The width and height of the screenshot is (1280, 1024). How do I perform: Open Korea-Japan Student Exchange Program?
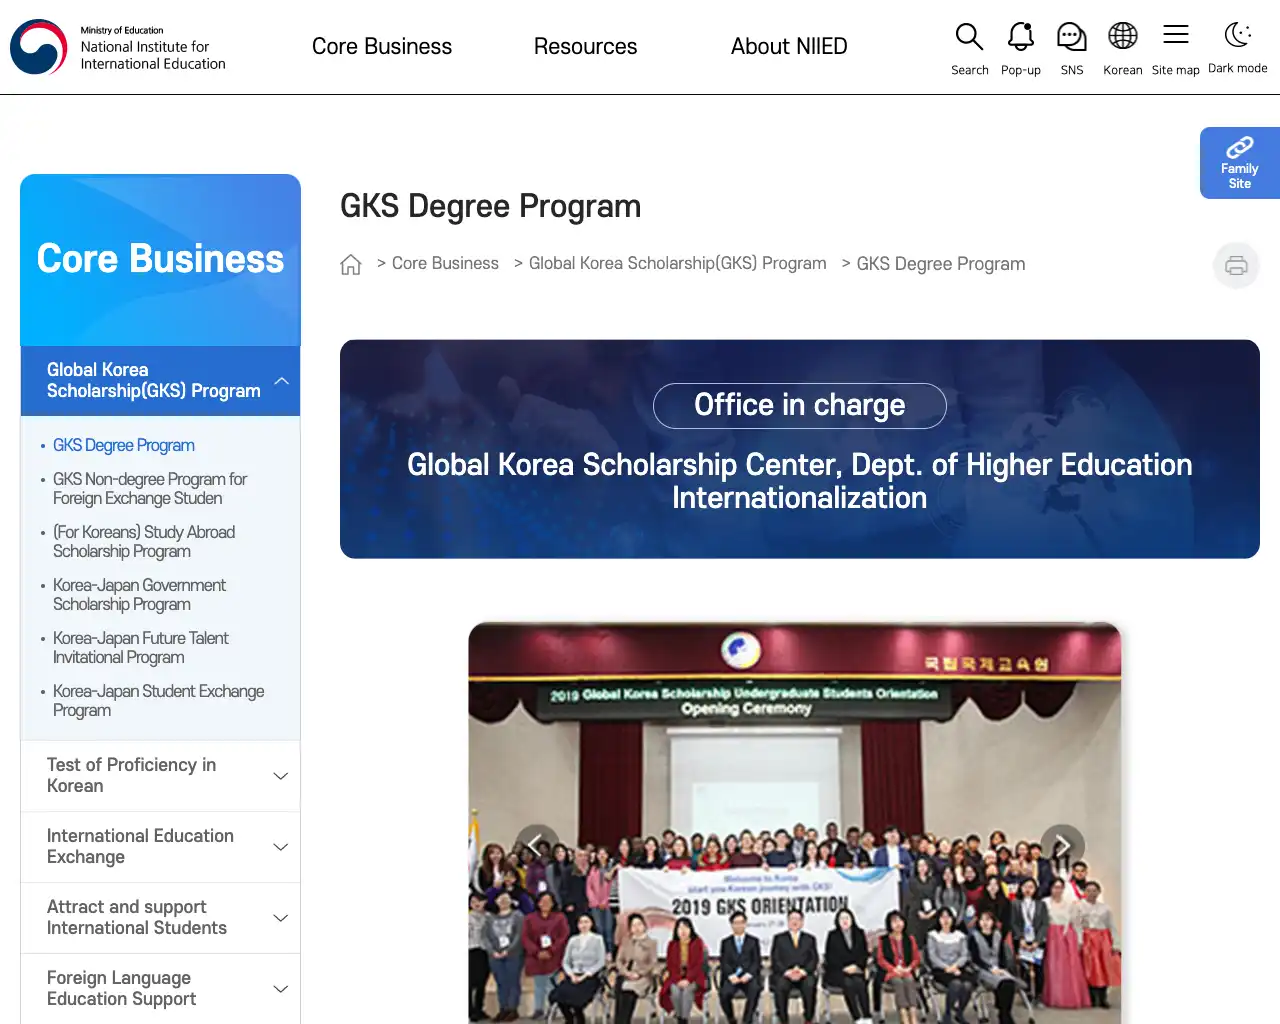pyautogui.click(x=159, y=701)
